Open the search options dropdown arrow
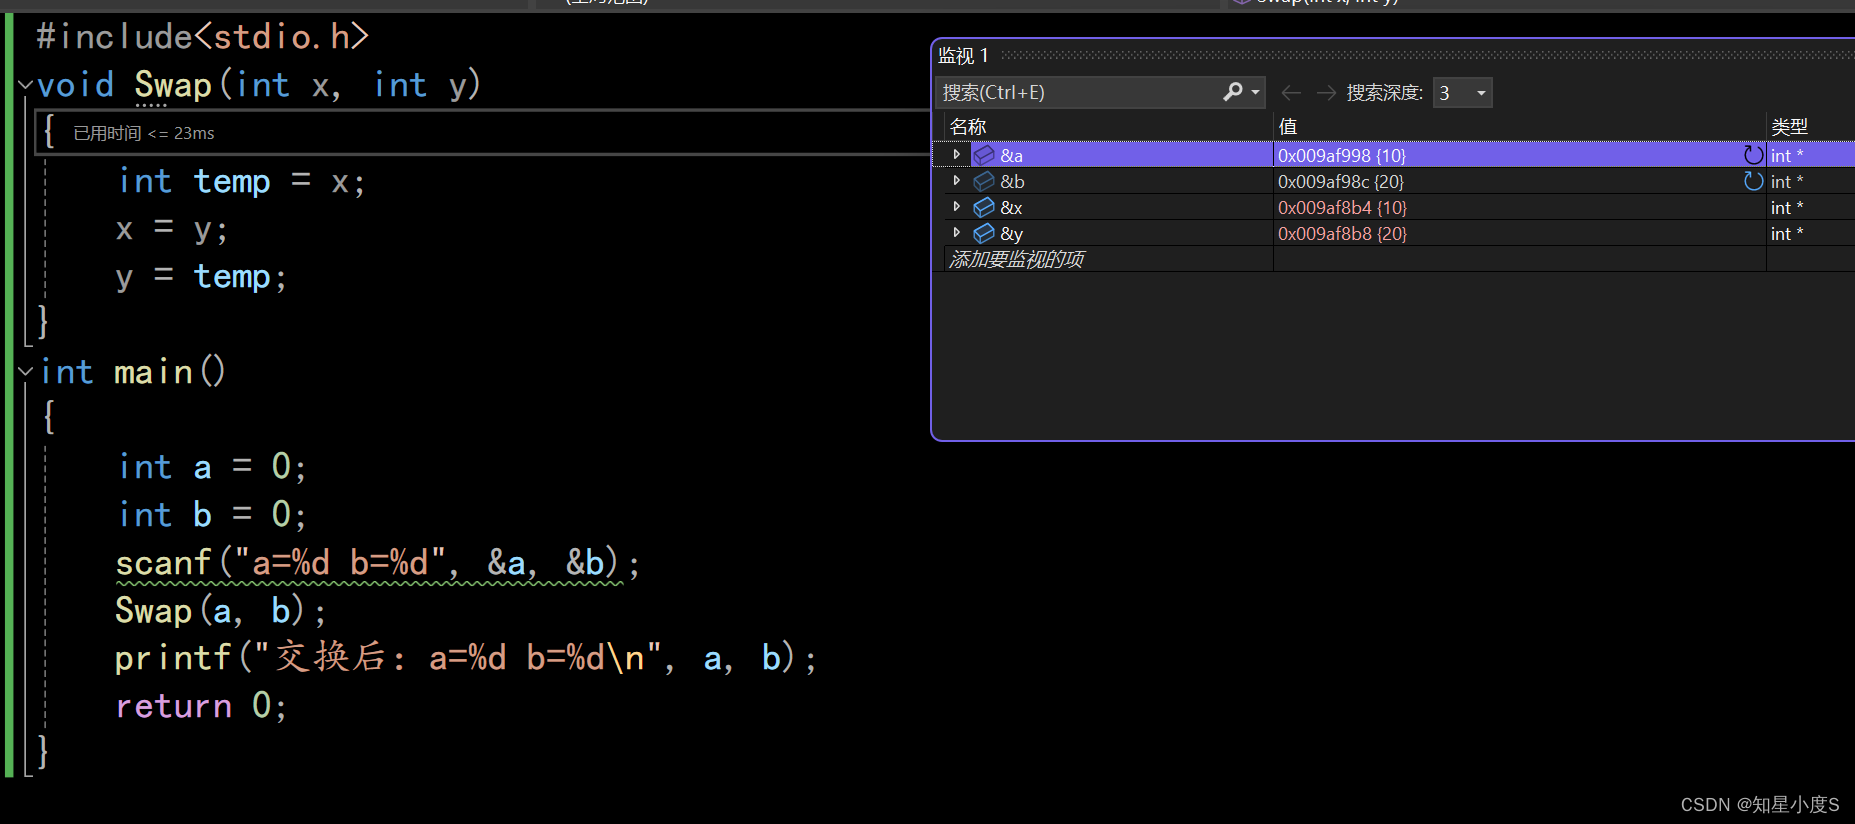Viewport: 1855px width, 824px height. coord(1255,93)
